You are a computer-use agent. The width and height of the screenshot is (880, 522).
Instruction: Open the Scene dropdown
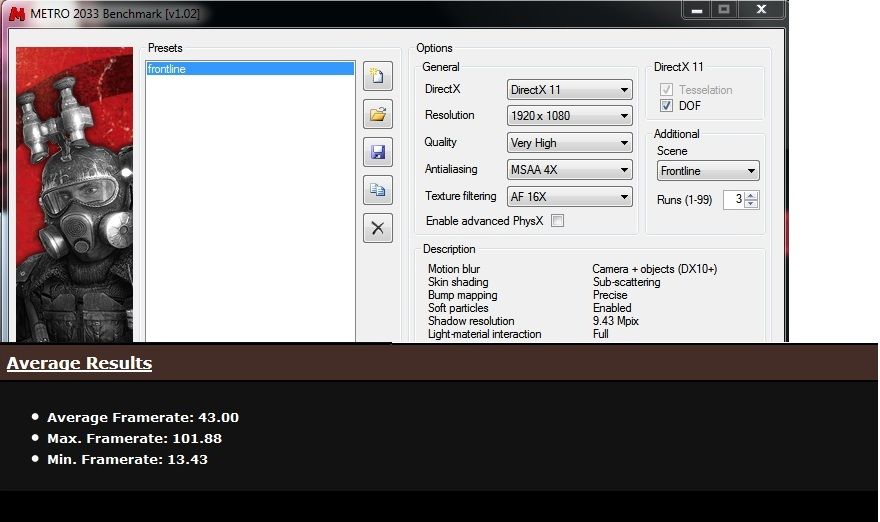click(708, 172)
